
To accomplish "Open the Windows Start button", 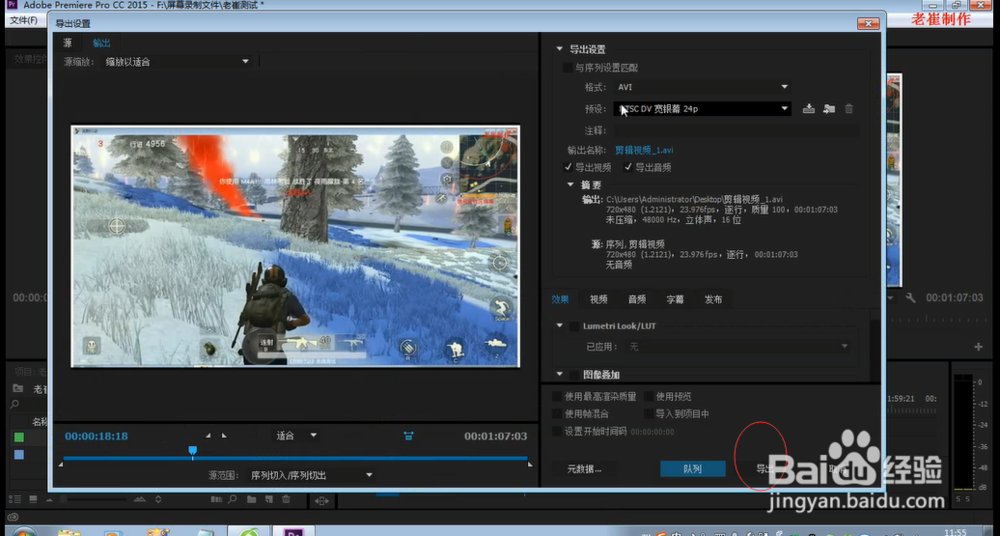I will click(24, 531).
